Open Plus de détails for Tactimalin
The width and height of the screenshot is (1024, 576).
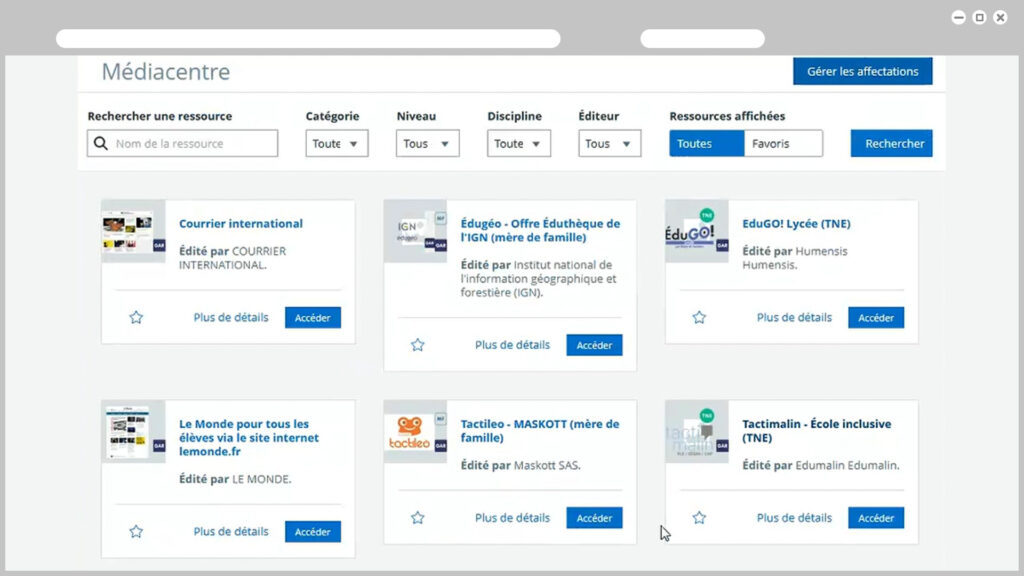tap(794, 518)
